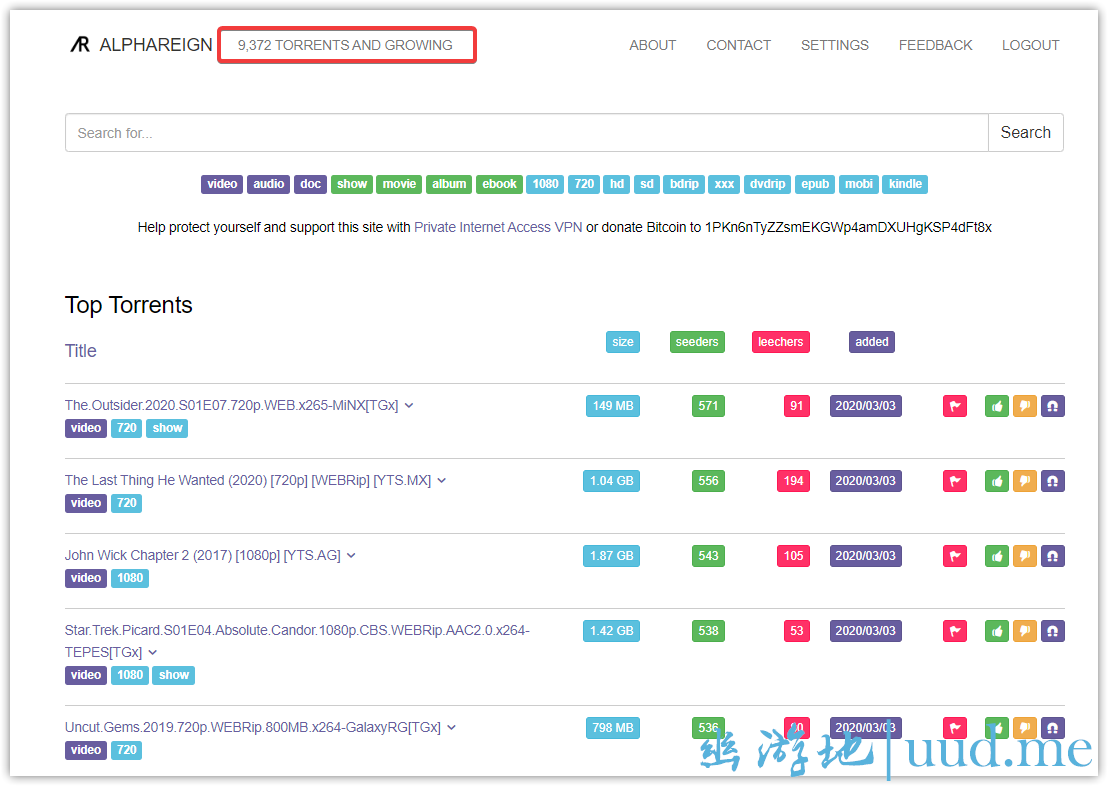Open the CONTACT page
This screenshot has height=786, width=1108.
click(738, 45)
